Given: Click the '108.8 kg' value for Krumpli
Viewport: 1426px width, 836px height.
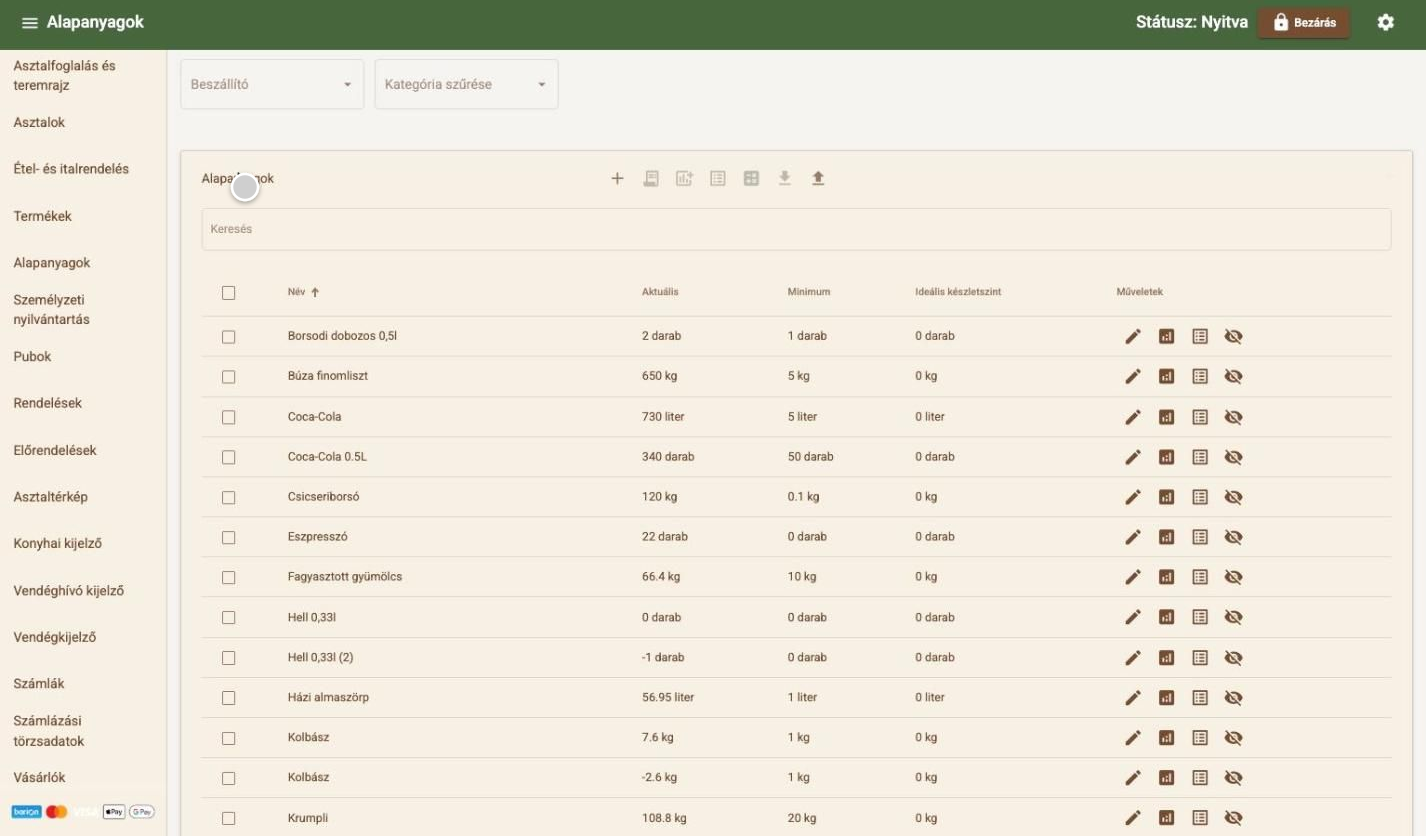Looking at the screenshot, I should tap(664, 818).
